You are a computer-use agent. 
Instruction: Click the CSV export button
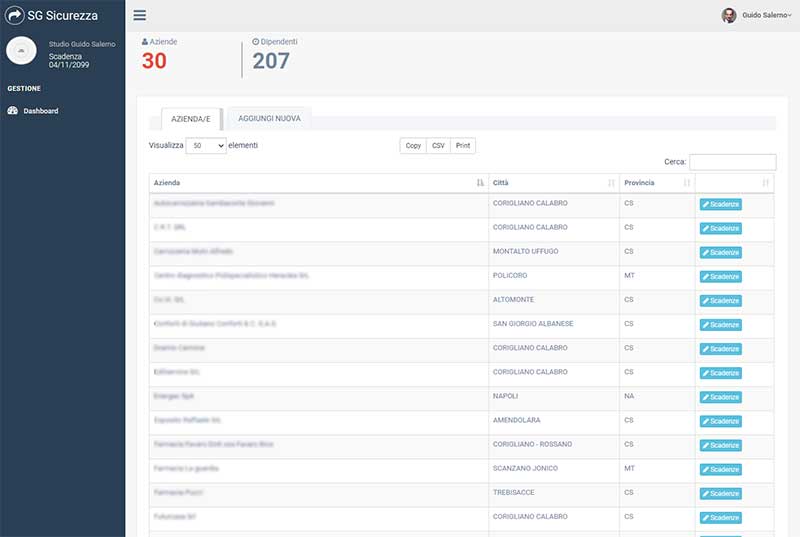[438, 145]
